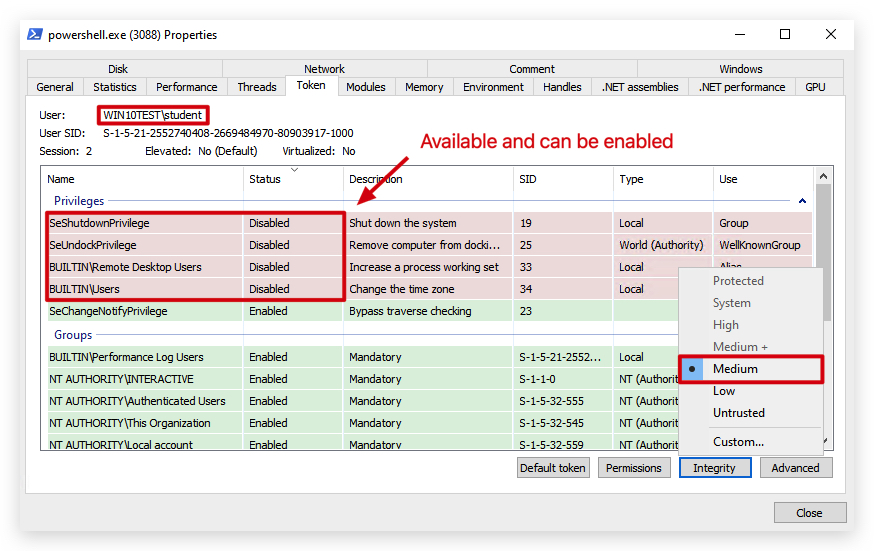The width and height of the screenshot is (874, 551).
Task: Click the WellKnownGroup use cell
Action: (x=760, y=245)
